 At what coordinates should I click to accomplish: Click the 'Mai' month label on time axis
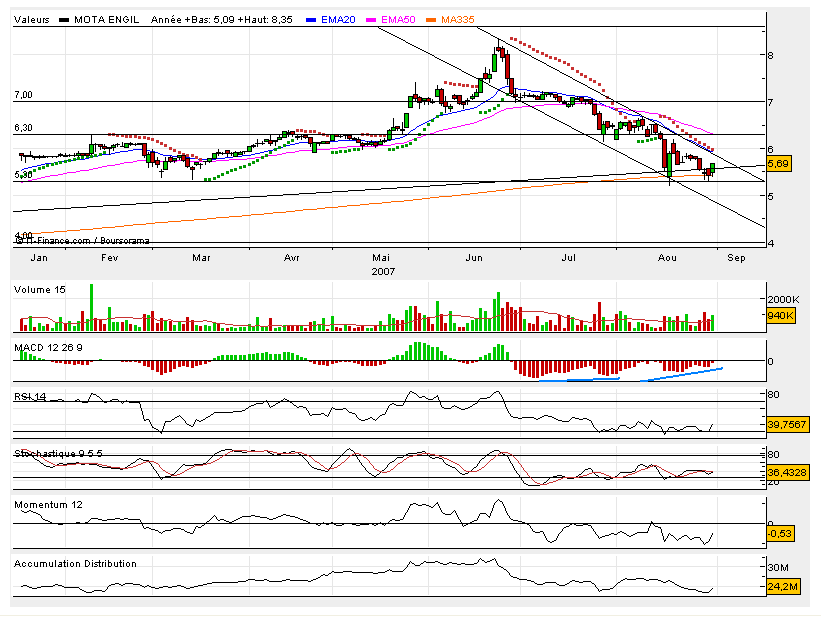click(x=381, y=258)
